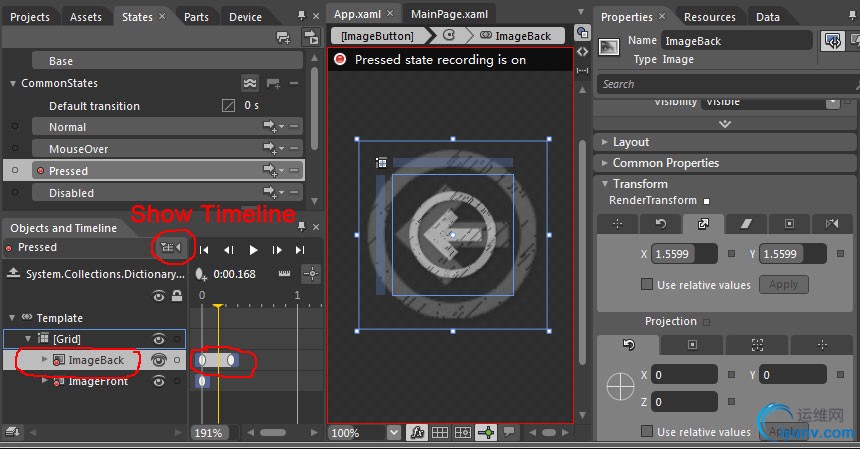The height and width of the screenshot is (449, 860).
Task: Step to next frame
Action: pyautogui.click(x=277, y=250)
